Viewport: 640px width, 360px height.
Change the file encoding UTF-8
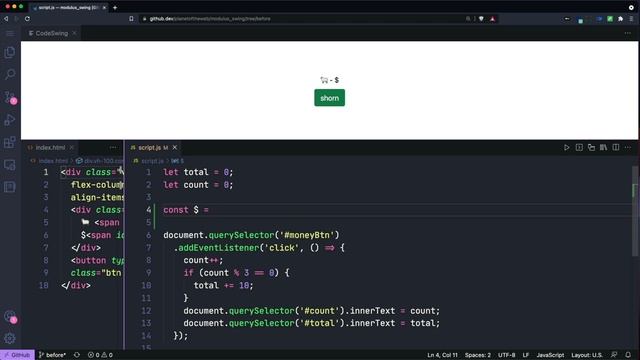tap(507, 355)
